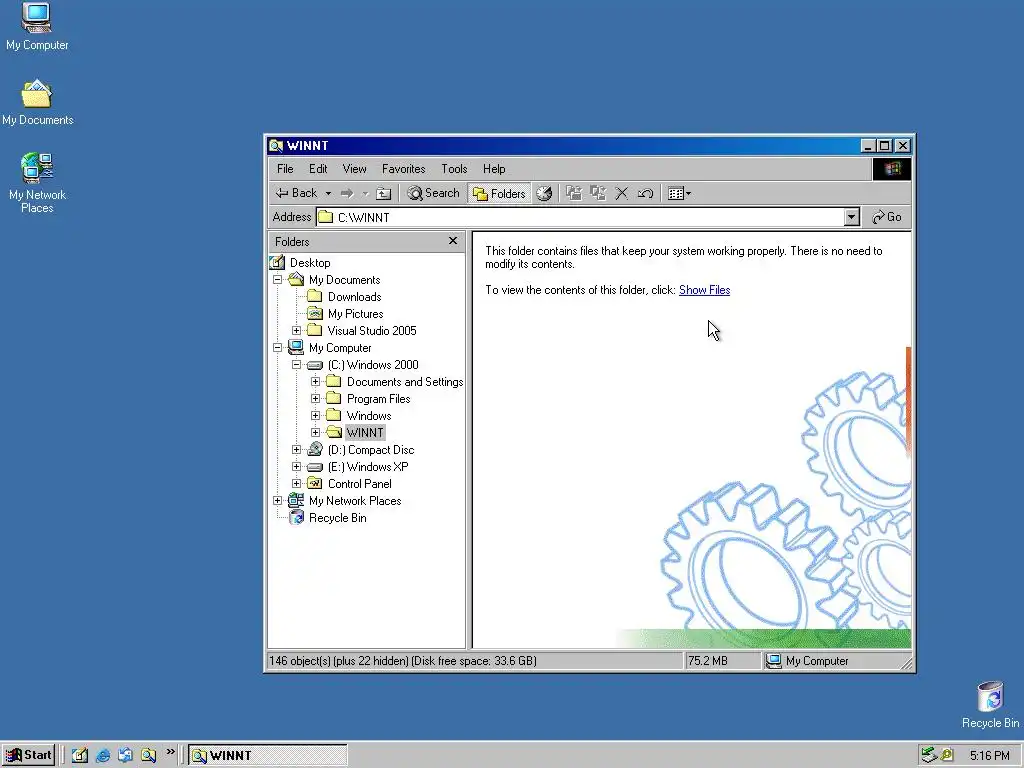The width and height of the screenshot is (1024, 768).
Task: Expand the Visual Studio 2005 node
Action: (x=296, y=330)
